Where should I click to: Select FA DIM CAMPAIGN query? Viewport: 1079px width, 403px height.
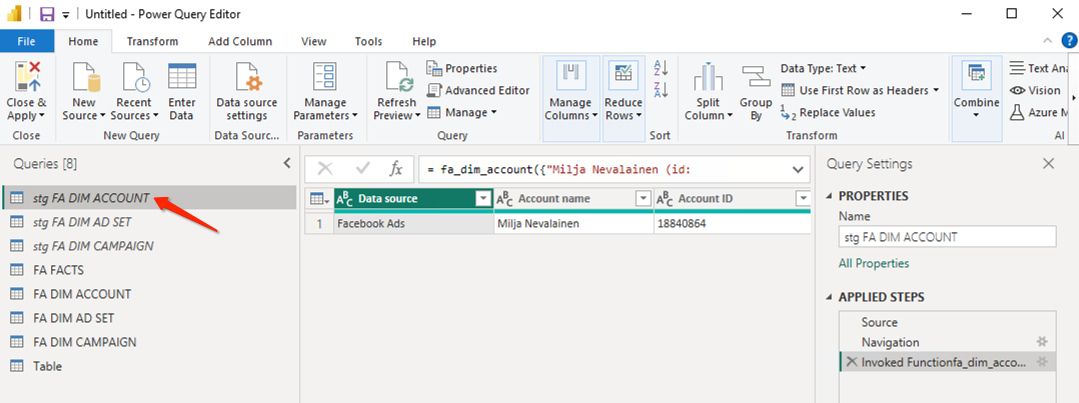(149, 342)
